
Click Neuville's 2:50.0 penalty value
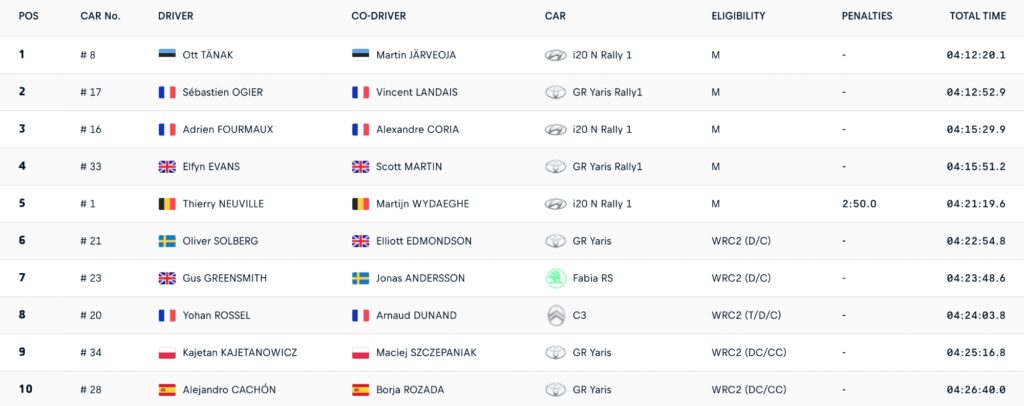tap(859, 204)
